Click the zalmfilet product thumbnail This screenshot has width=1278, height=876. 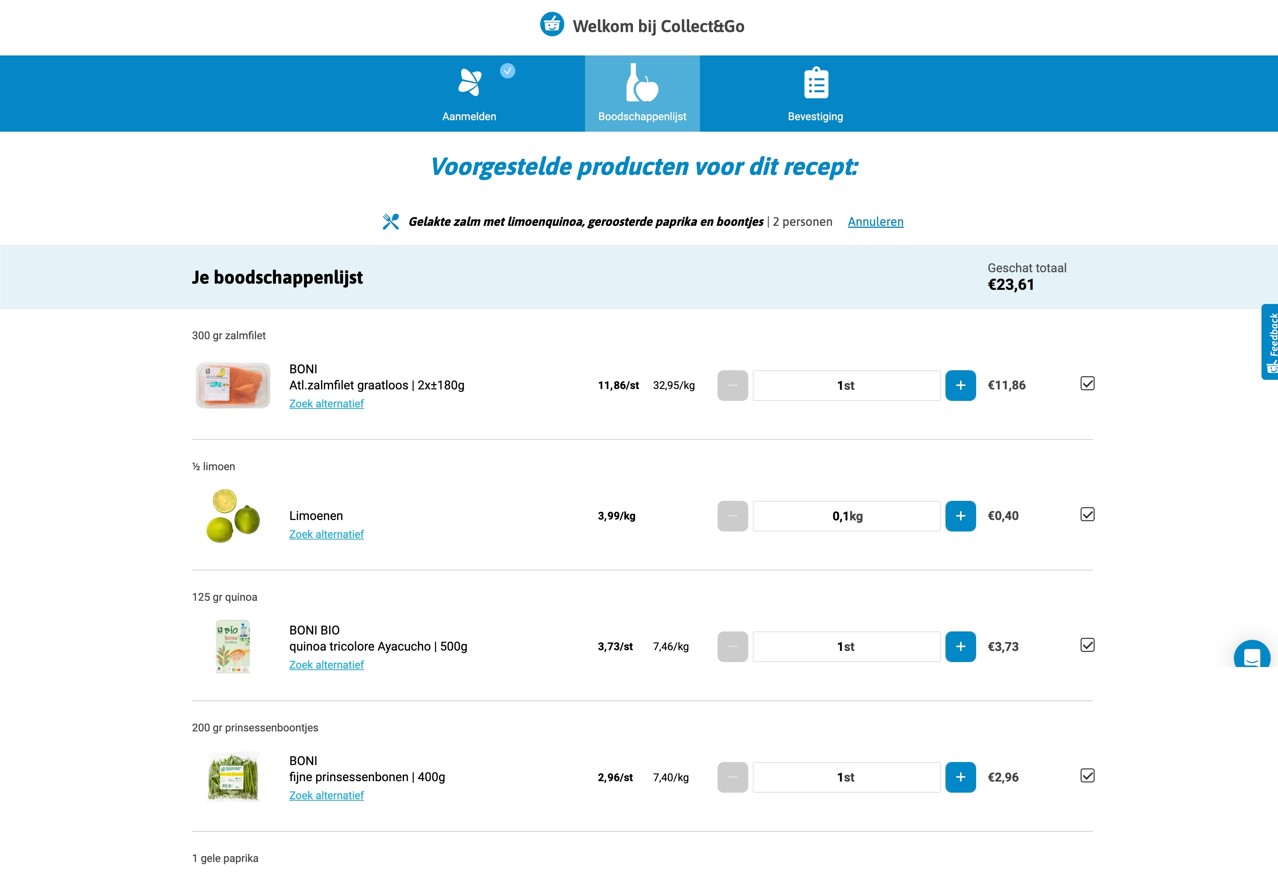click(x=232, y=385)
